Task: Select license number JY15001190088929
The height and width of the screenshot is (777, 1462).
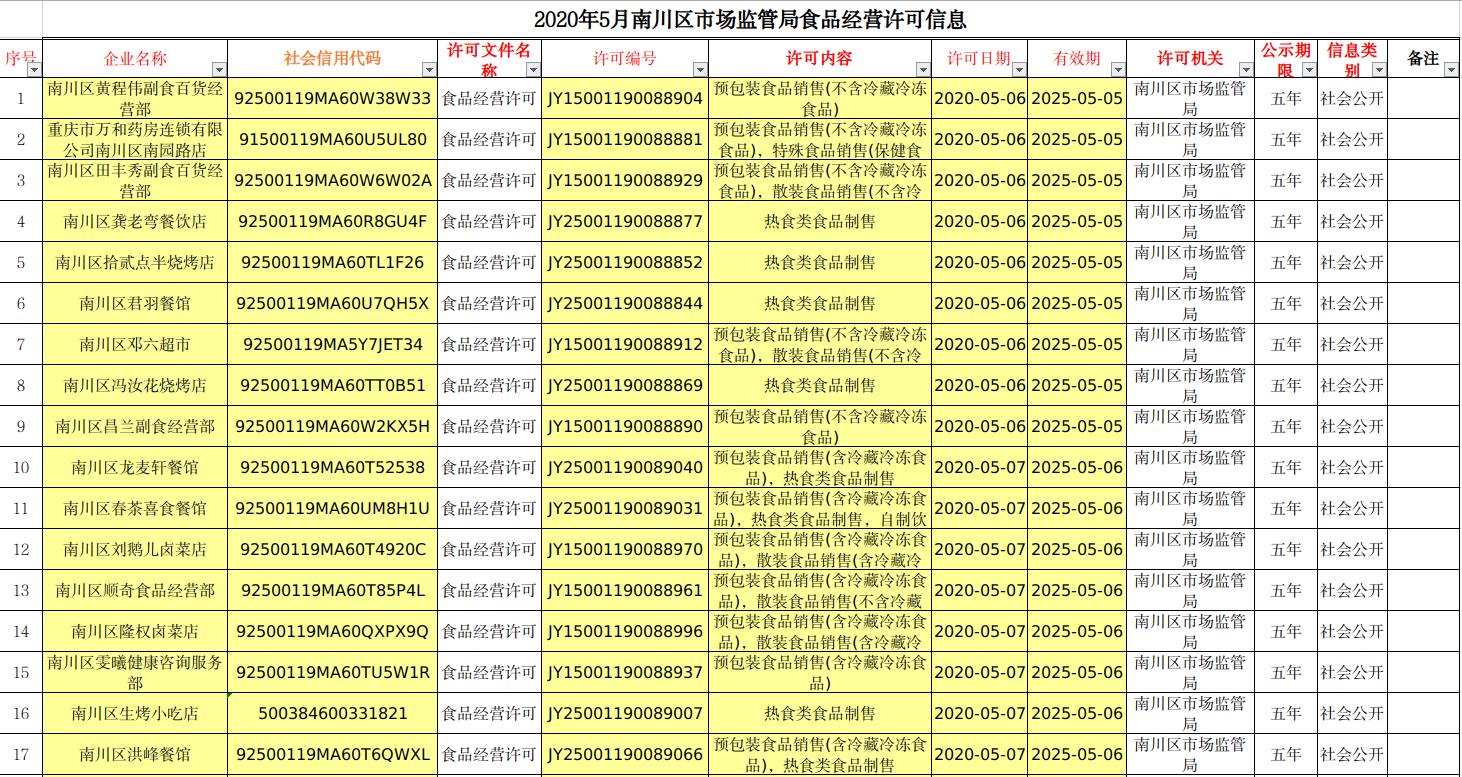Action: tap(625, 180)
